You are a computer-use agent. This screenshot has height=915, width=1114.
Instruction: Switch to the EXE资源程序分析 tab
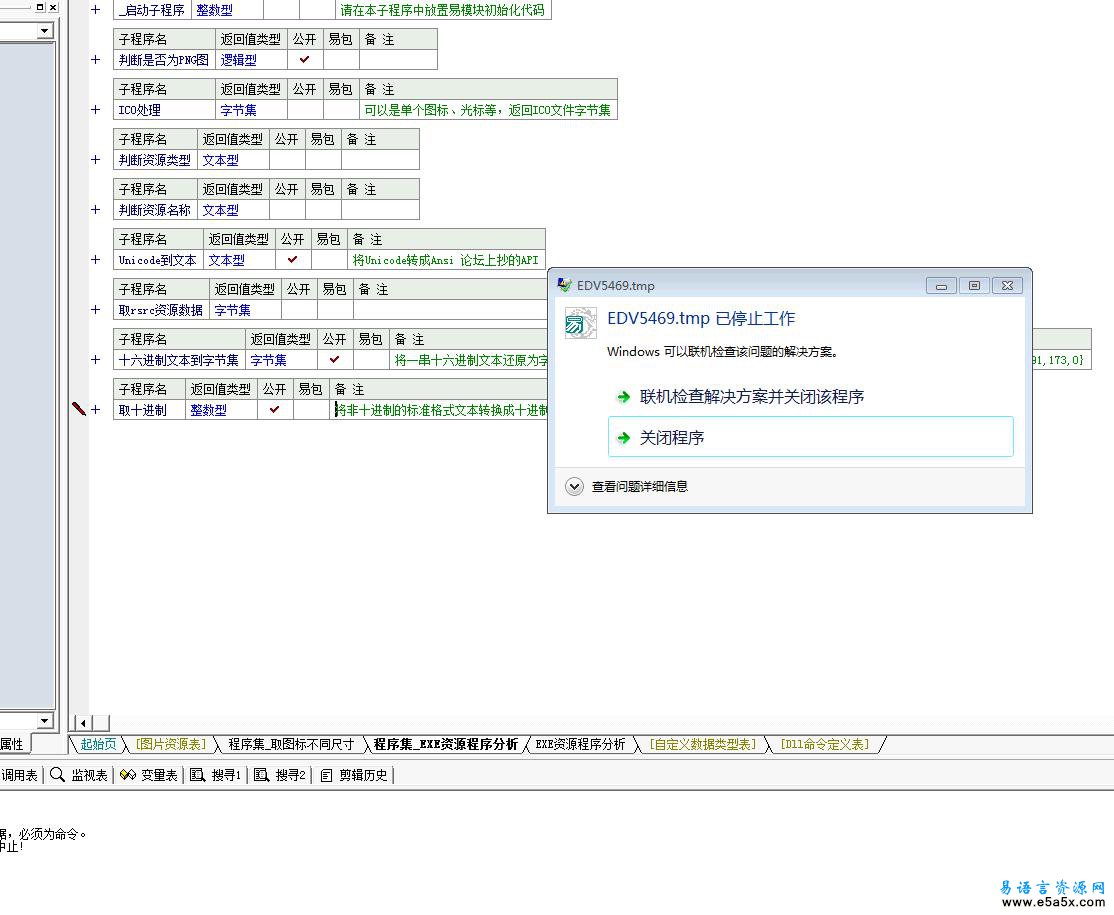(x=580, y=744)
